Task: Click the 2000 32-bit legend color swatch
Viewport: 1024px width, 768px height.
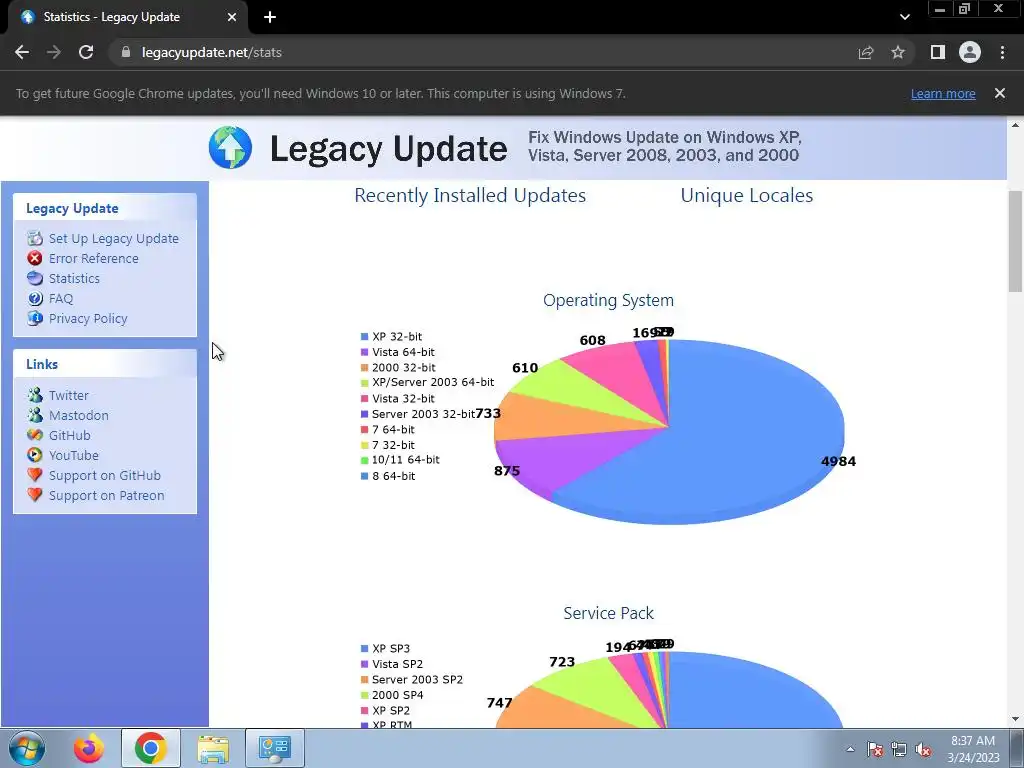Action: pyautogui.click(x=364, y=368)
